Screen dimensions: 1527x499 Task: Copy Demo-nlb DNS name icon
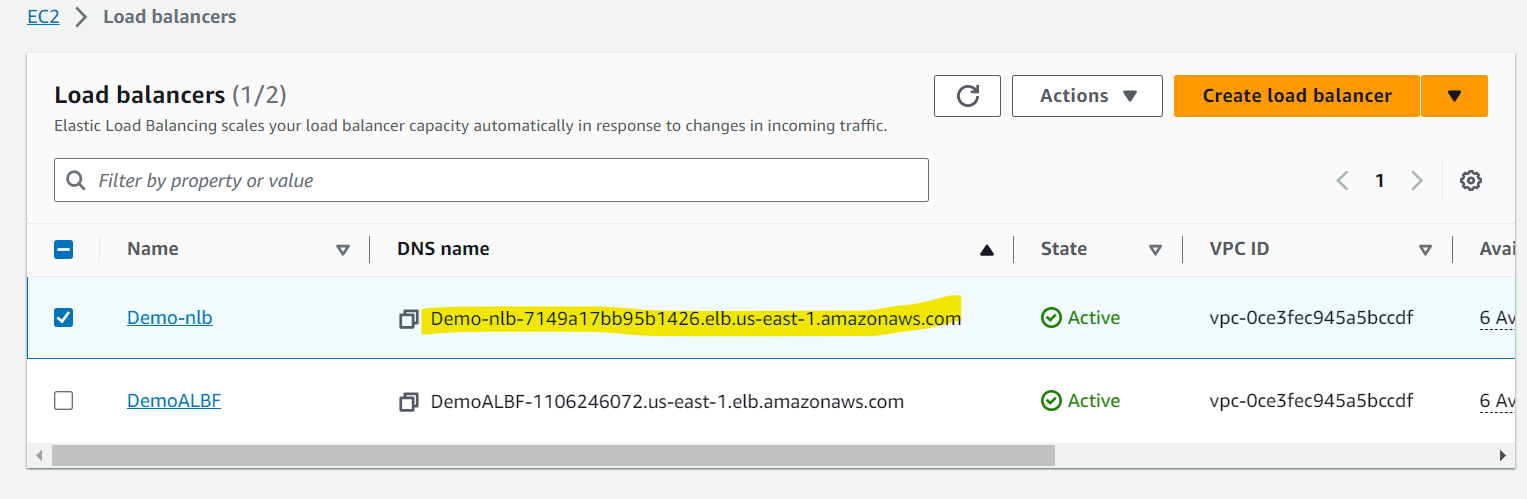pos(408,319)
